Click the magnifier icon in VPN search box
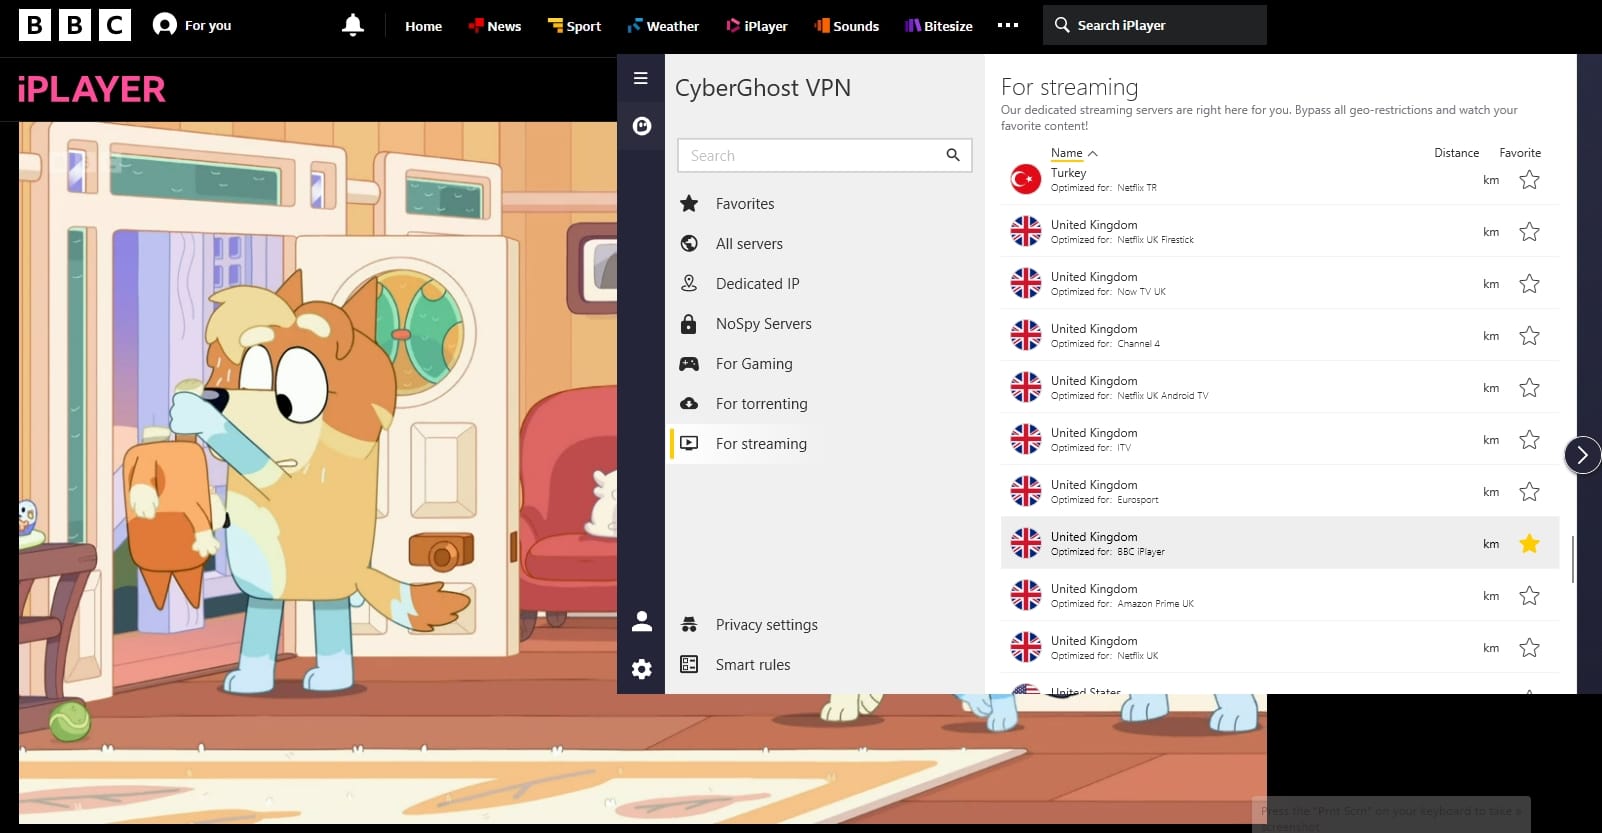Image resolution: width=1602 pixels, height=833 pixels. (x=953, y=155)
